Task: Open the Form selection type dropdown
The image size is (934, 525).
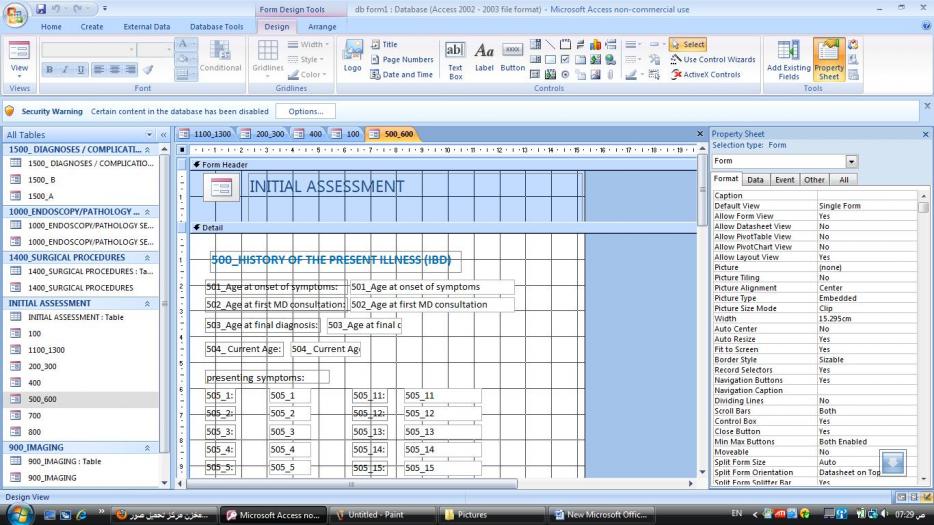Action: 851,161
